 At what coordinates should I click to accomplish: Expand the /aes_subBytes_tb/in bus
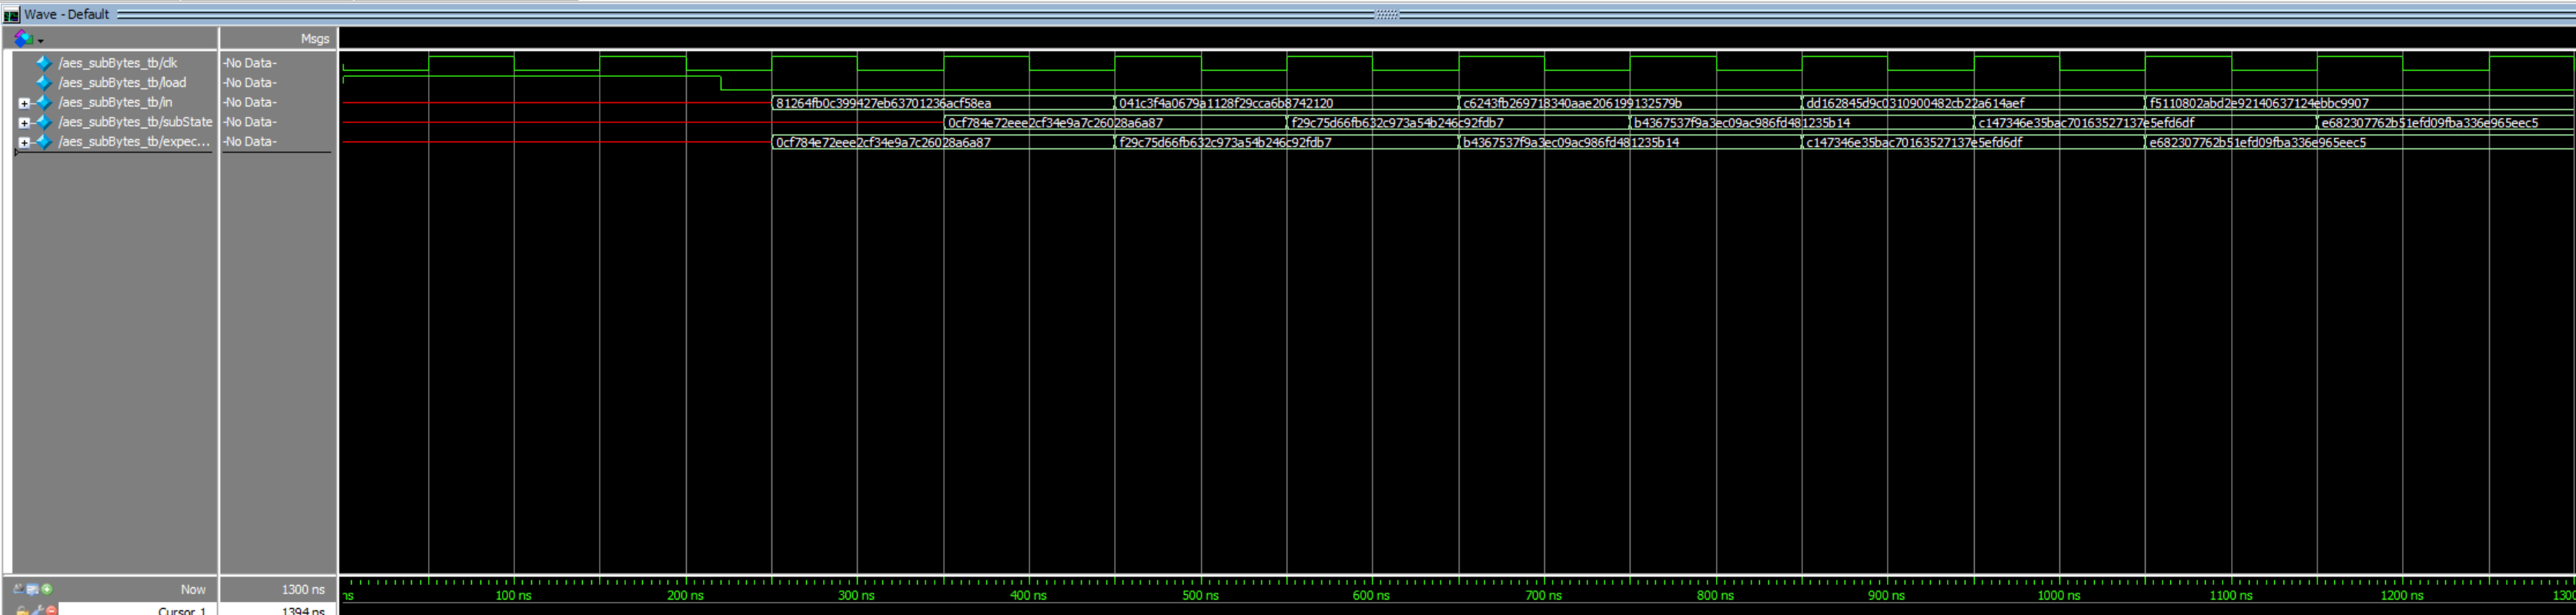pos(24,103)
